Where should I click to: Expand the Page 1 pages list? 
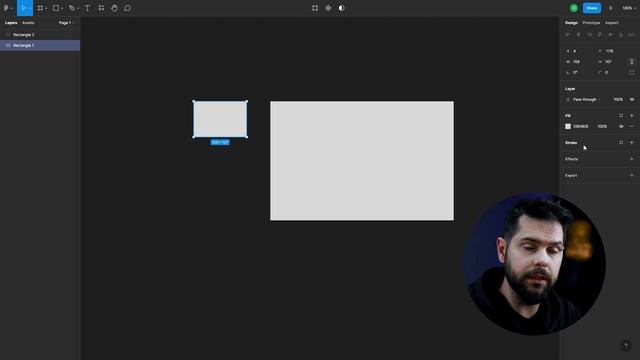pyautogui.click(x=67, y=23)
